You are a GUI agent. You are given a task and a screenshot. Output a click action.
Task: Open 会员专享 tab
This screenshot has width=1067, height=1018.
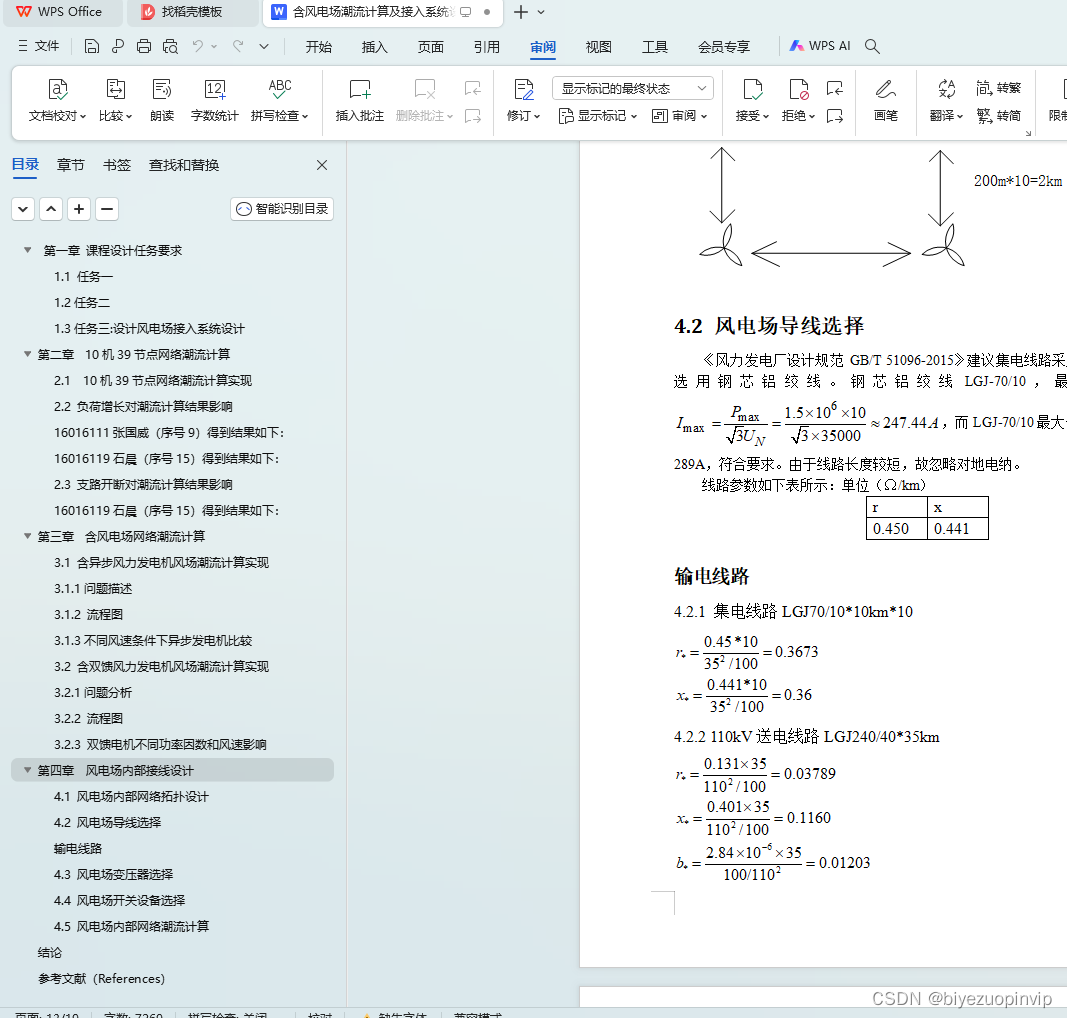pos(724,47)
